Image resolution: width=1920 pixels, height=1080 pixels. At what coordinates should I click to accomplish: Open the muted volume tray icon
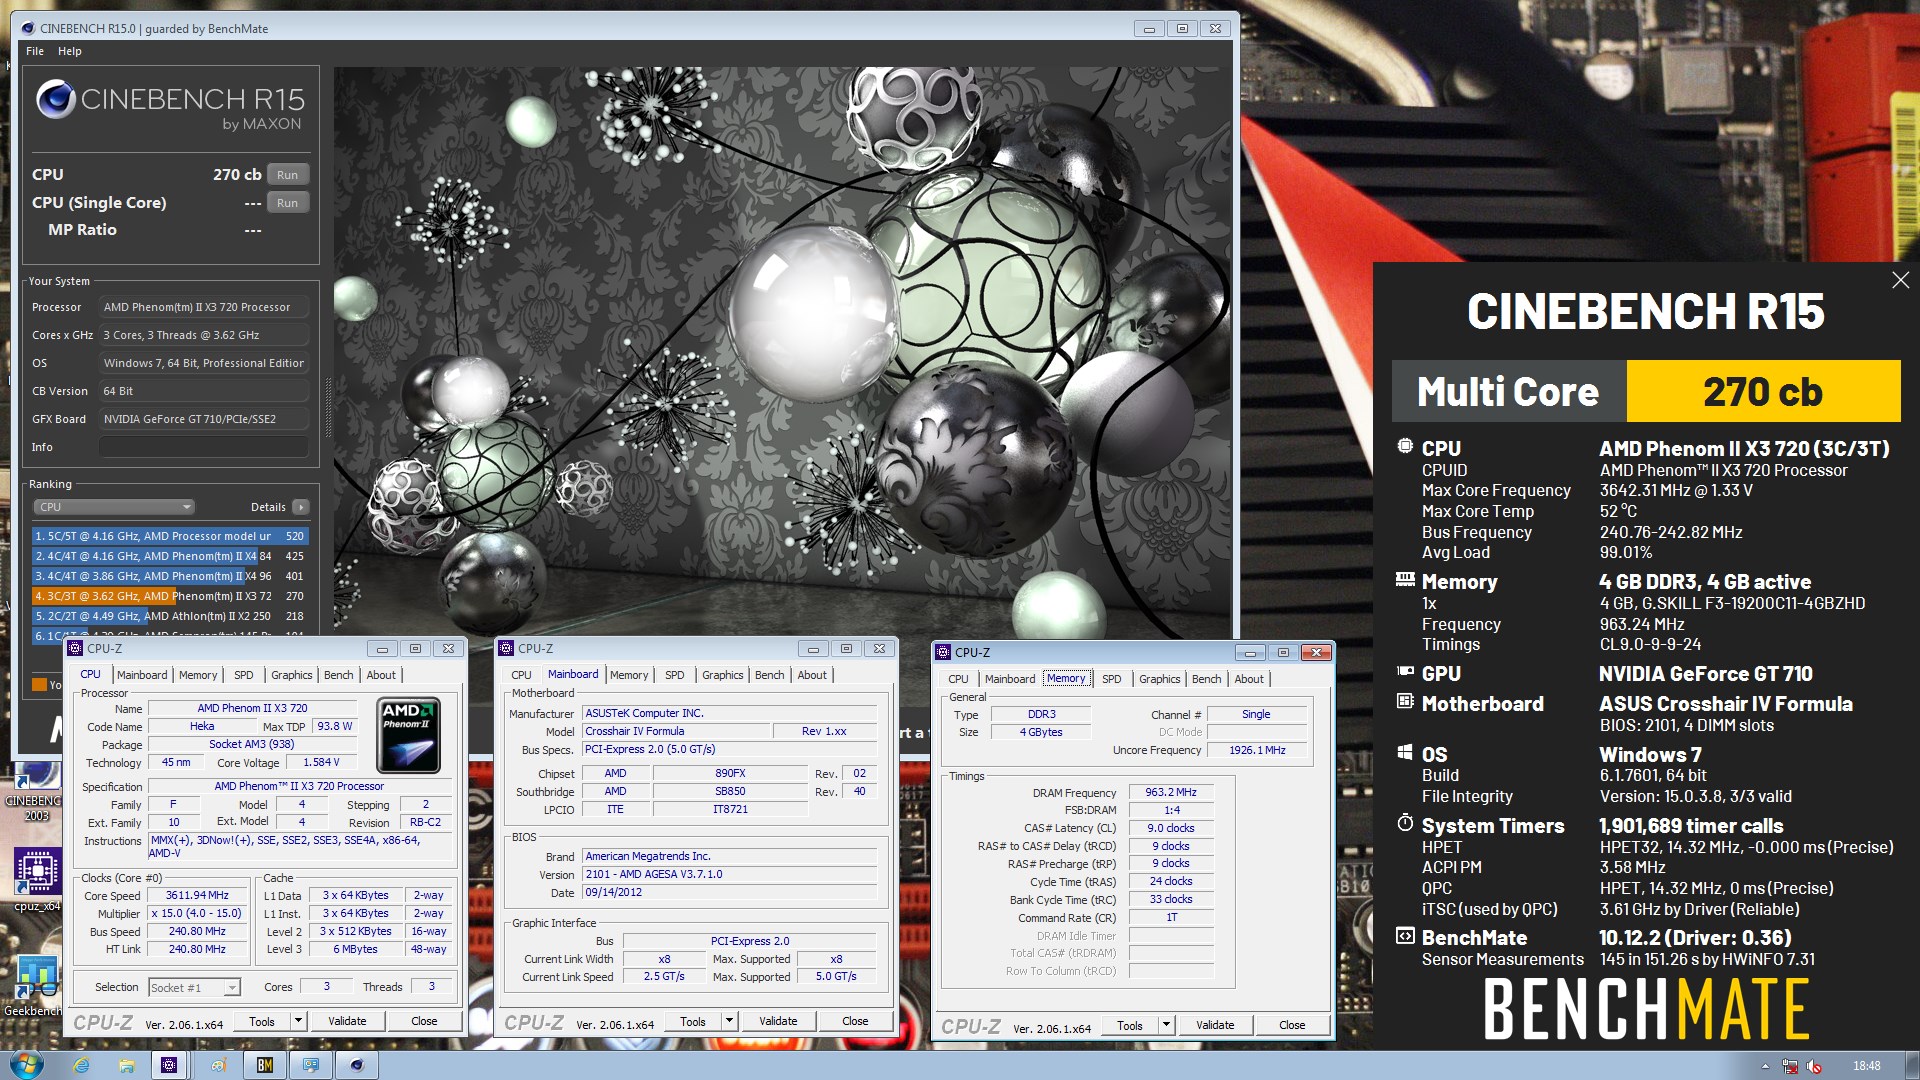(1813, 1066)
